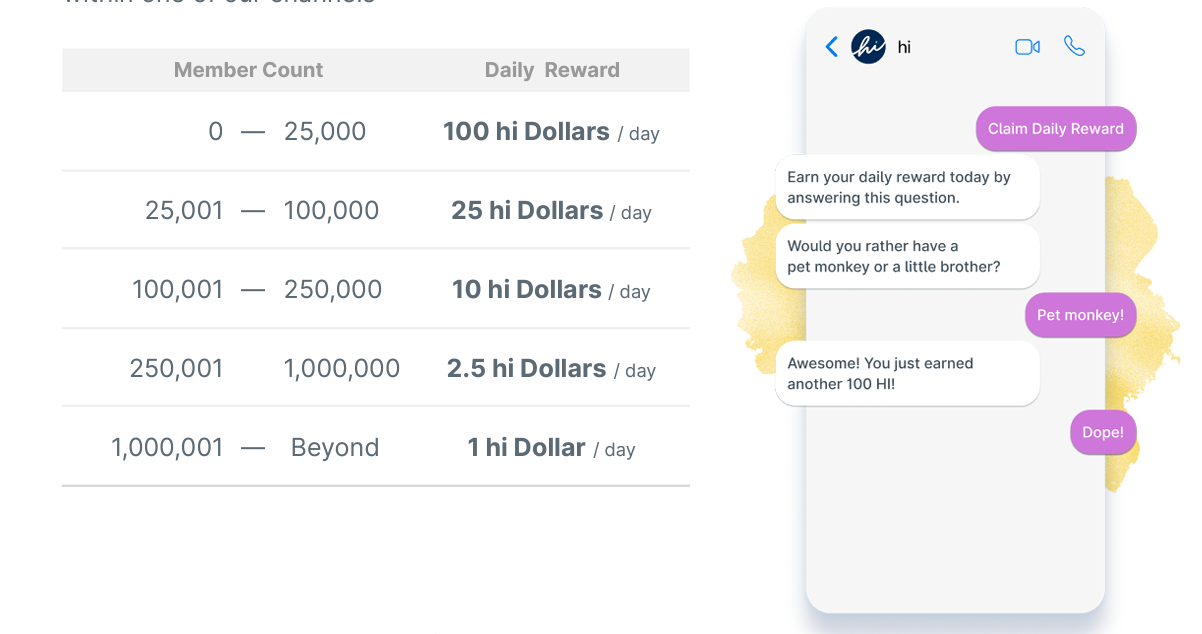Select the Pet monkey! reply bubble
Viewport: 1202px width, 634px height.
point(1080,315)
